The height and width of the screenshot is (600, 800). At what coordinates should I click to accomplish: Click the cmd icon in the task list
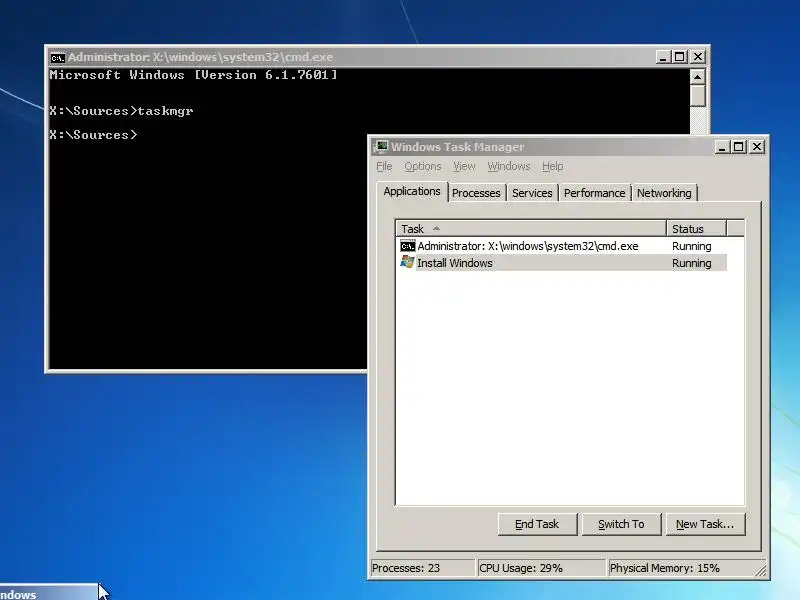tap(407, 246)
